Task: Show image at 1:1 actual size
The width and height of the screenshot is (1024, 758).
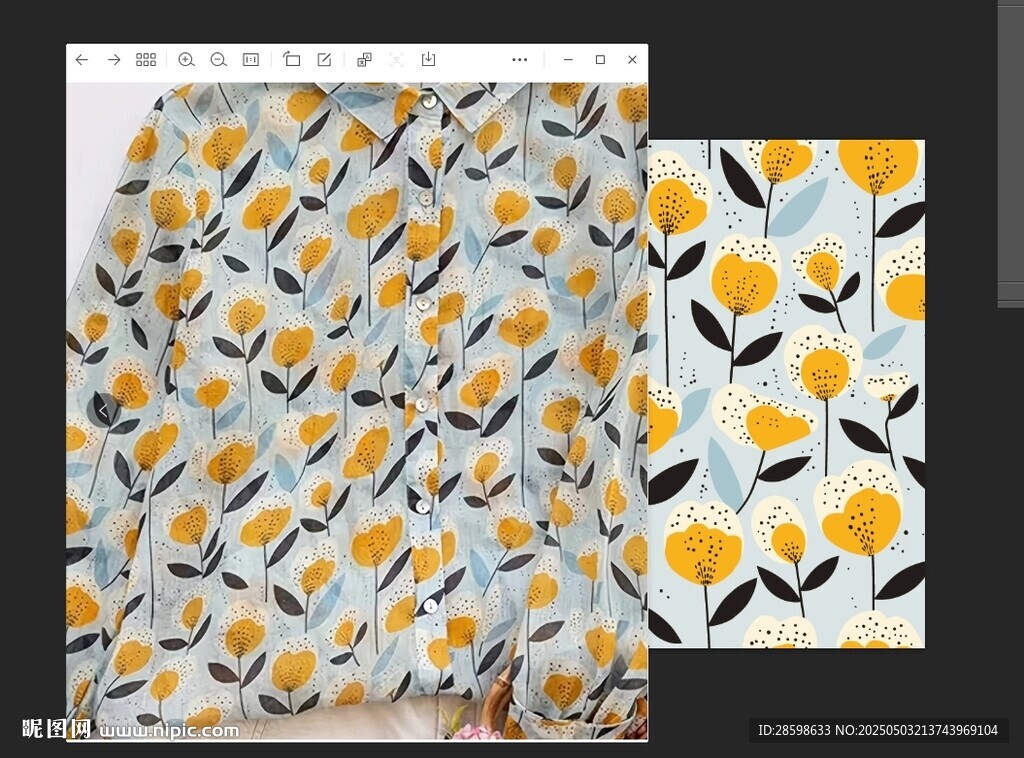Action: pyautogui.click(x=251, y=60)
